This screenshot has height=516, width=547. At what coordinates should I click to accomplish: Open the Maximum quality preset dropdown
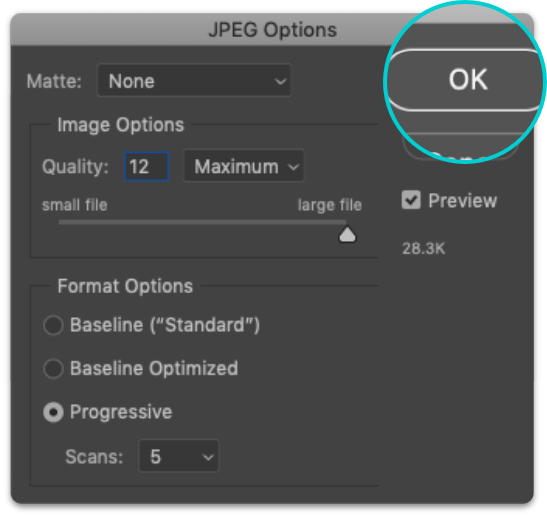click(x=243, y=166)
